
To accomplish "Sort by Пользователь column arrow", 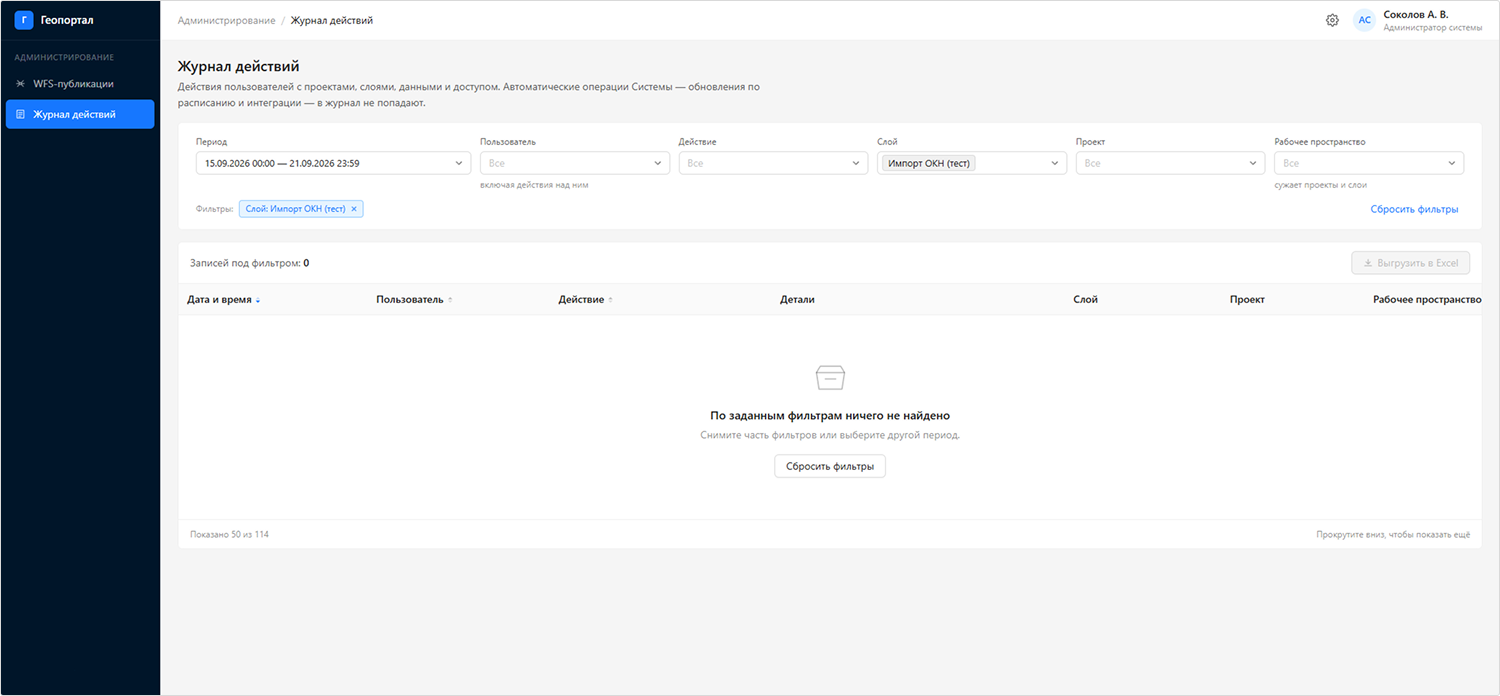I will [x=450, y=300].
